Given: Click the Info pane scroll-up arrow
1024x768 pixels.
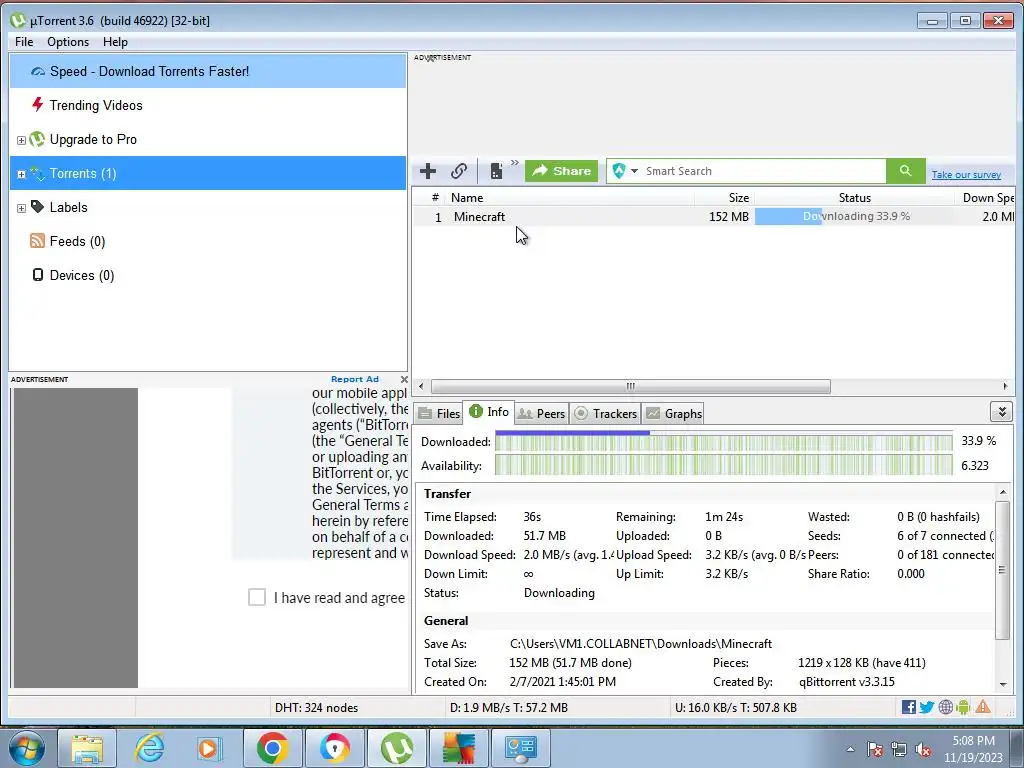Looking at the screenshot, I should pos(1003,492).
